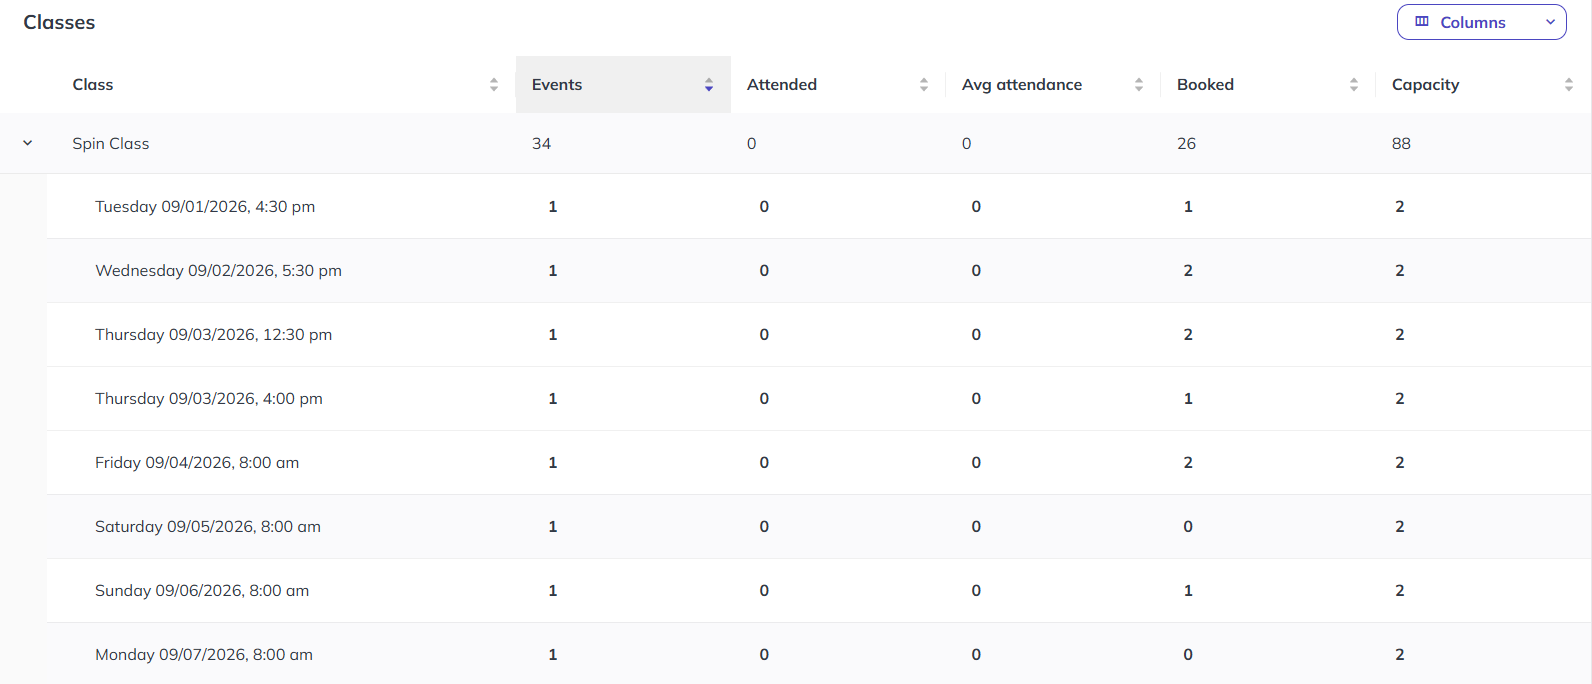Select Thursday 09/03/2026, 12:30 pm event
1592x684 pixels.
pos(213,334)
